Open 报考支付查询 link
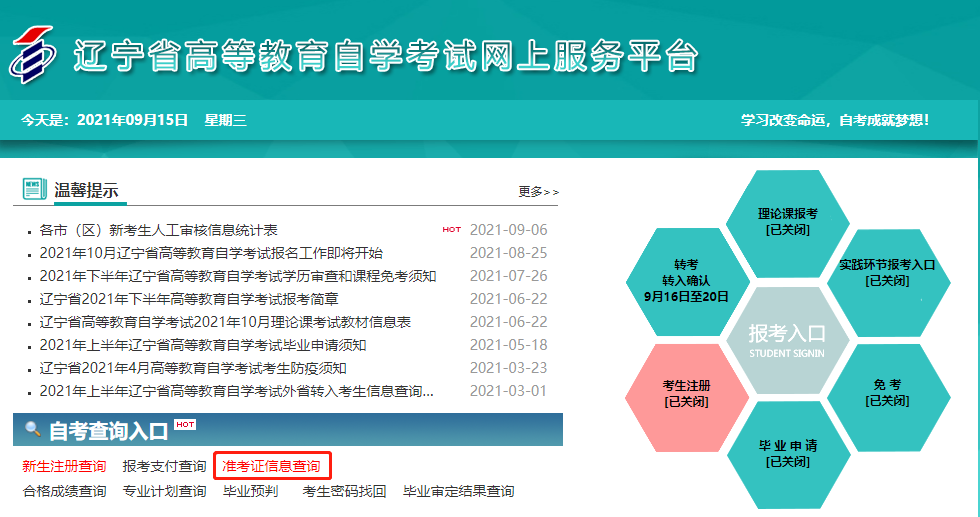The width and height of the screenshot is (980, 517). point(164,466)
